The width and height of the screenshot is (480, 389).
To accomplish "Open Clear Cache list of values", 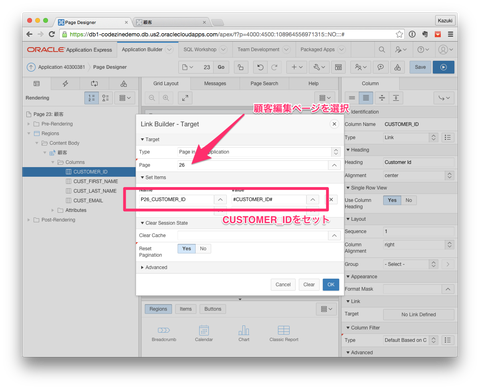I will (334, 236).
